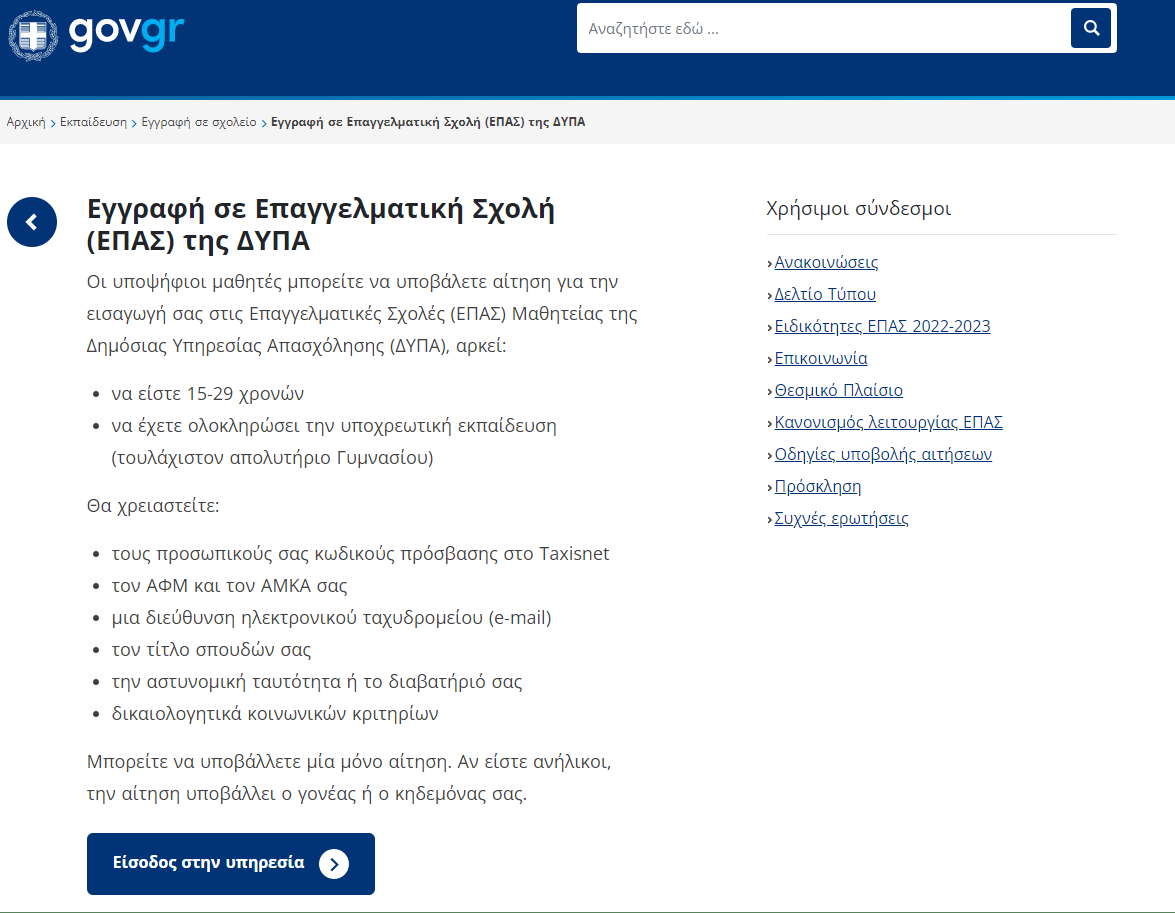Click the Πρόσκληση link
The image size is (1175, 913).
(817, 486)
